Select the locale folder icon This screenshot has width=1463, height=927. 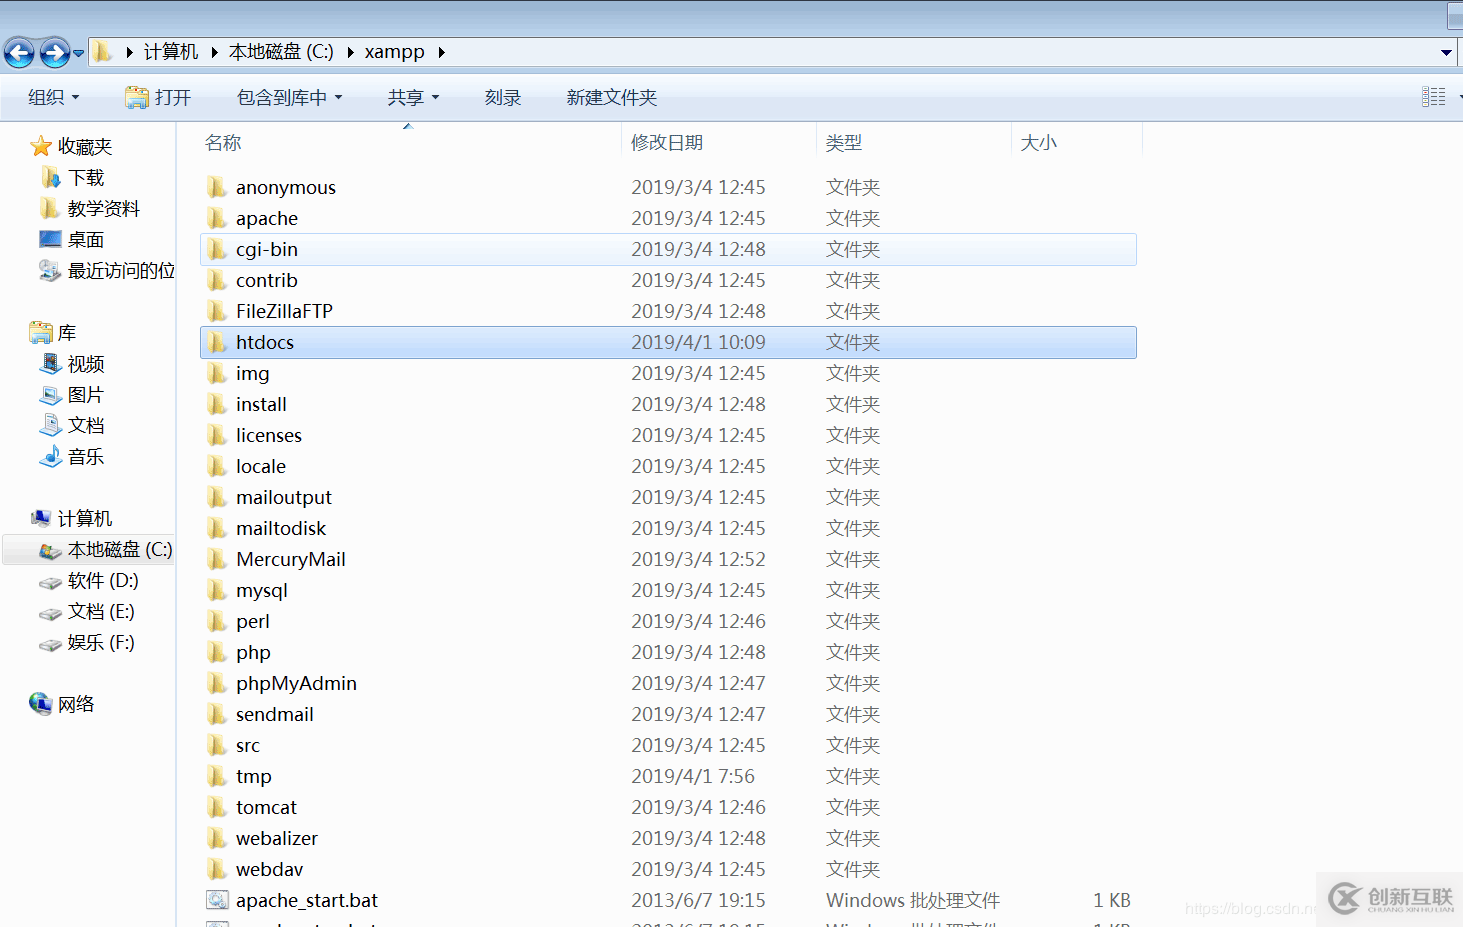tap(217, 466)
